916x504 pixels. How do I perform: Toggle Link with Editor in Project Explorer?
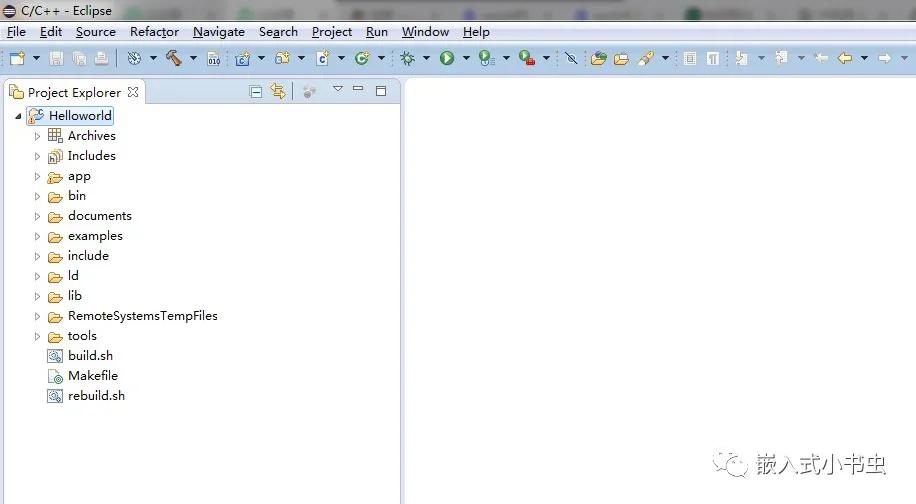point(277,91)
